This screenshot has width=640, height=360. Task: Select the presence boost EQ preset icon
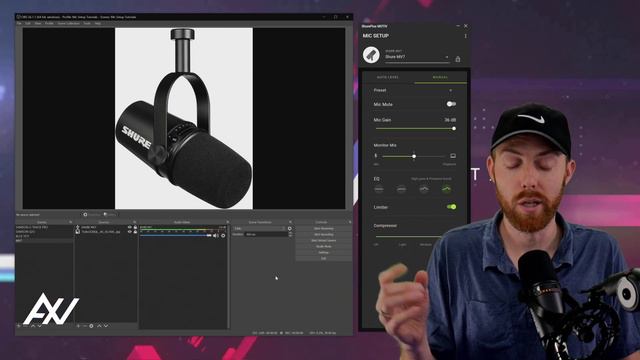[424, 189]
